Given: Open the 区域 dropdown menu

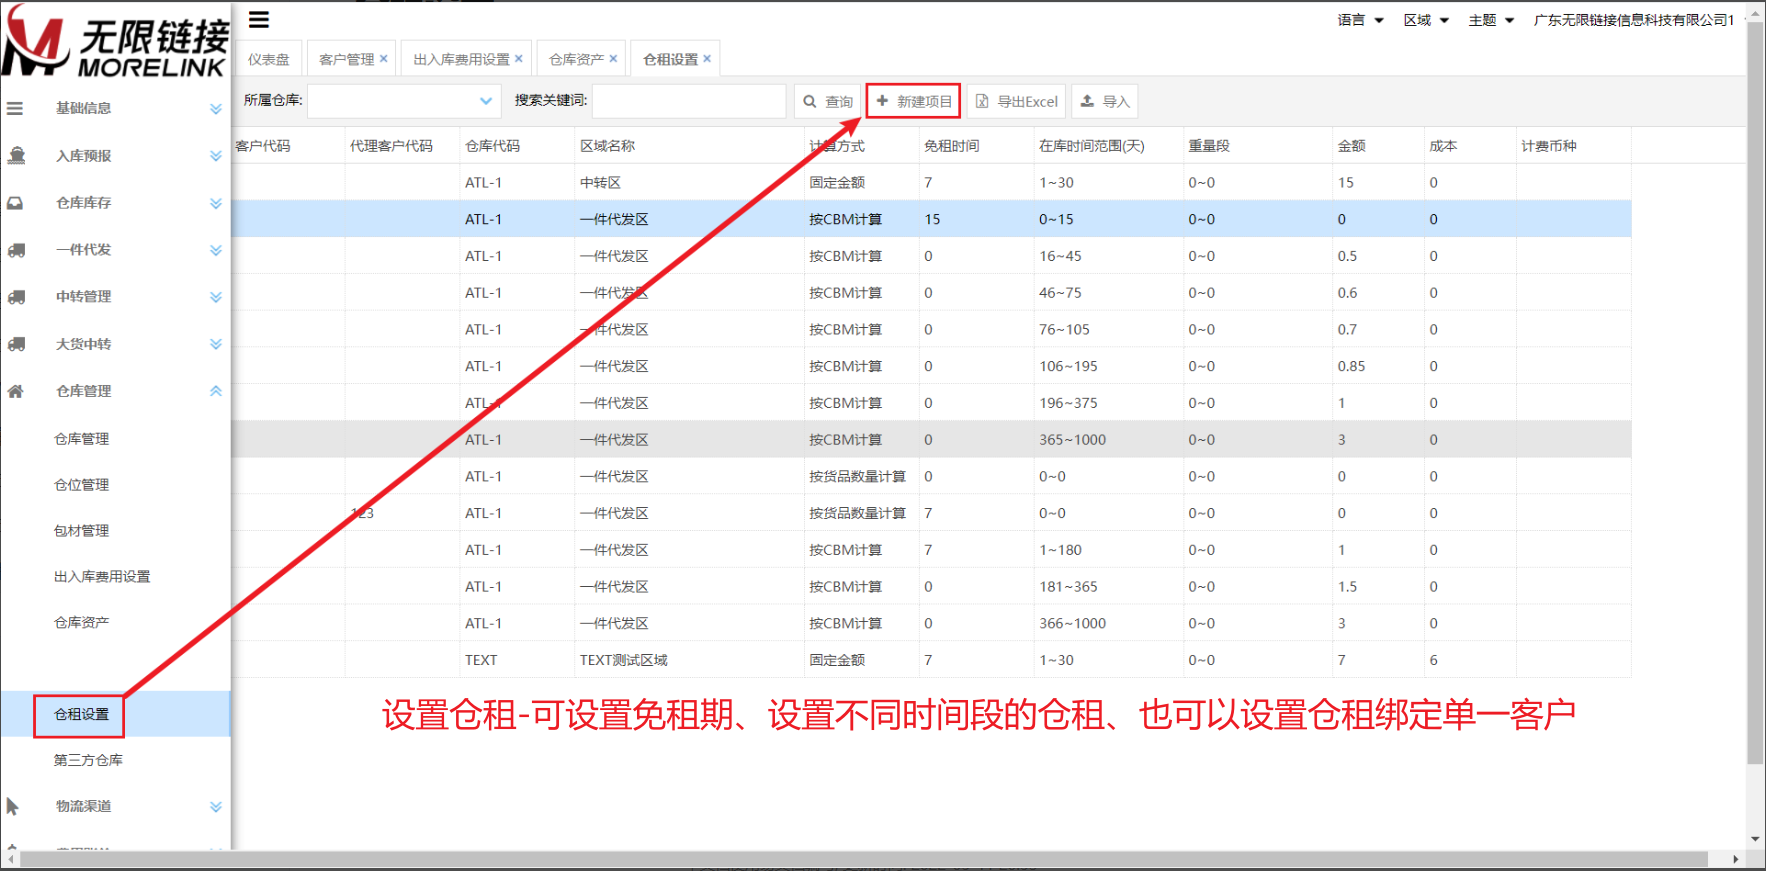Looking at the screenshot, I should pos(1426,20).
